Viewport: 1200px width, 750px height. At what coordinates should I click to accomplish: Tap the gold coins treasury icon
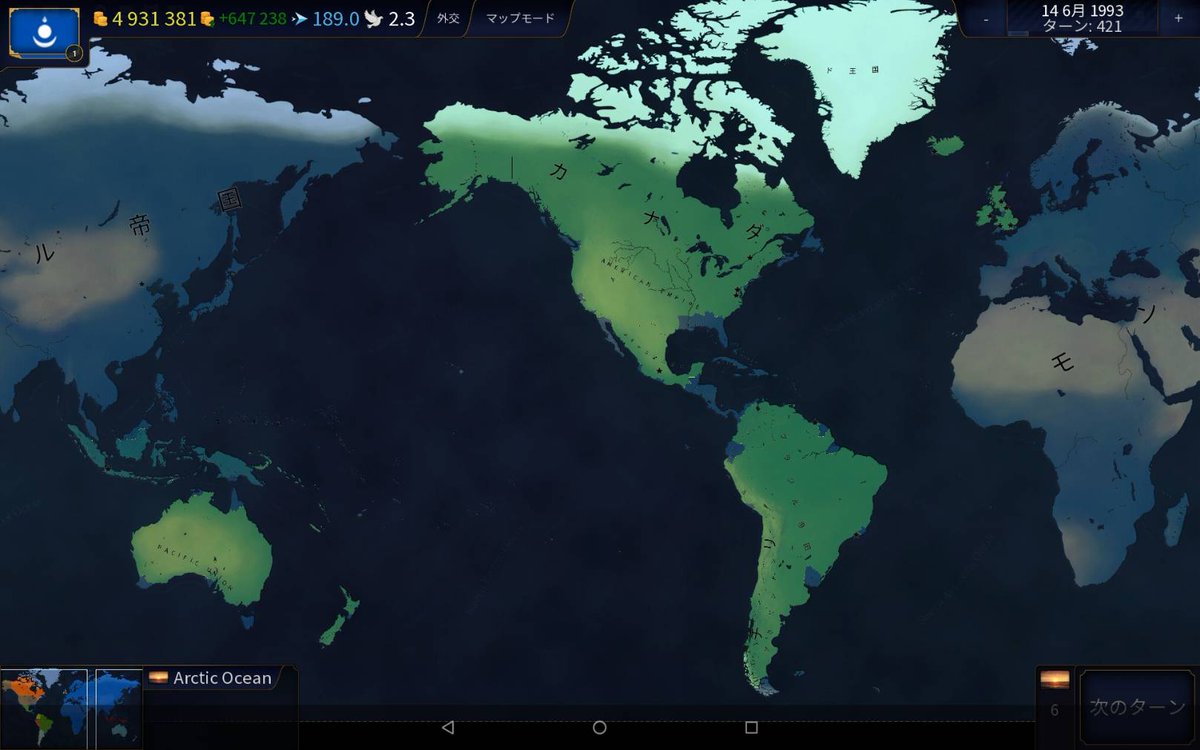[x=100, y=19]
